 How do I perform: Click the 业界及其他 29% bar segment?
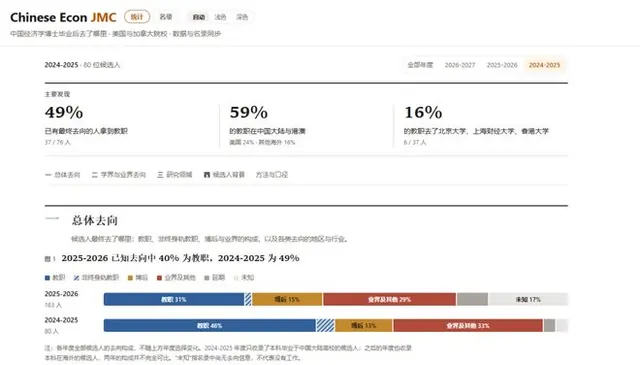389,299
